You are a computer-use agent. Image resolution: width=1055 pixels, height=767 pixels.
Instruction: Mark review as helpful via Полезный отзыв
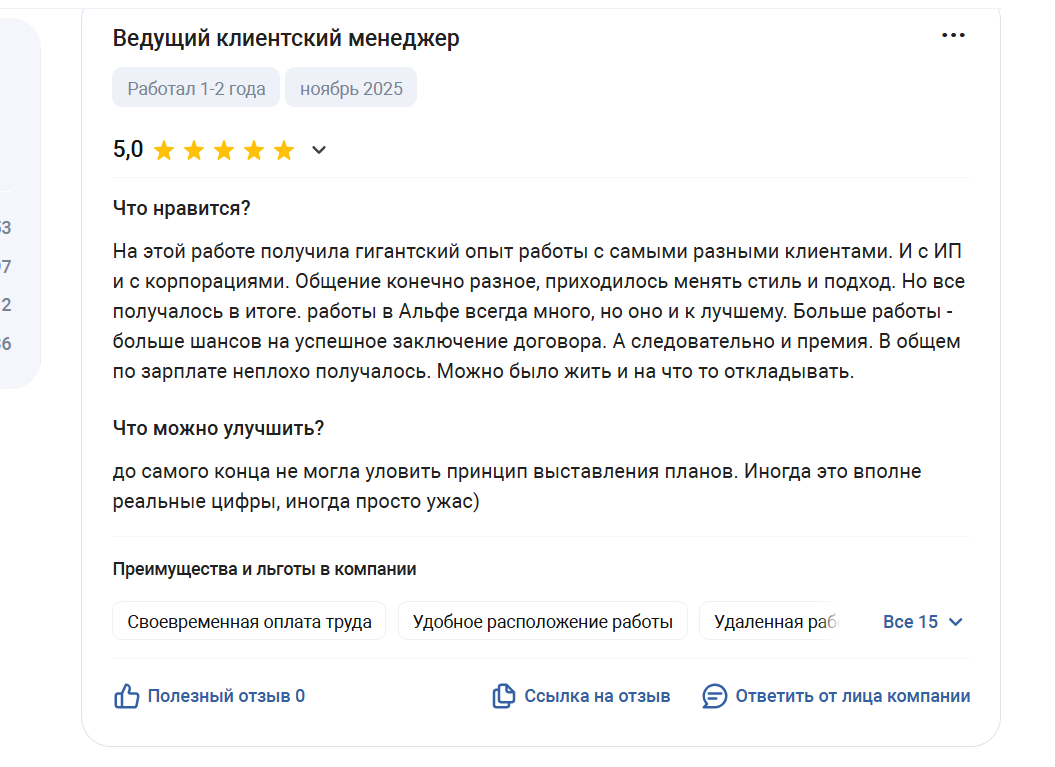[x=226, y=696]
